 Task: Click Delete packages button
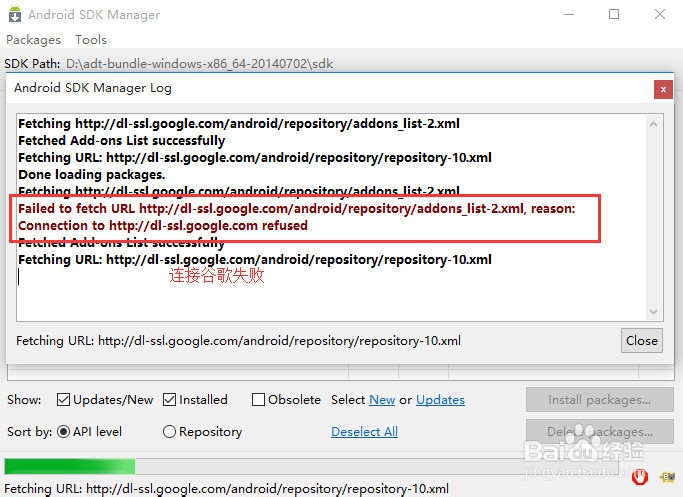click(599, 431)
